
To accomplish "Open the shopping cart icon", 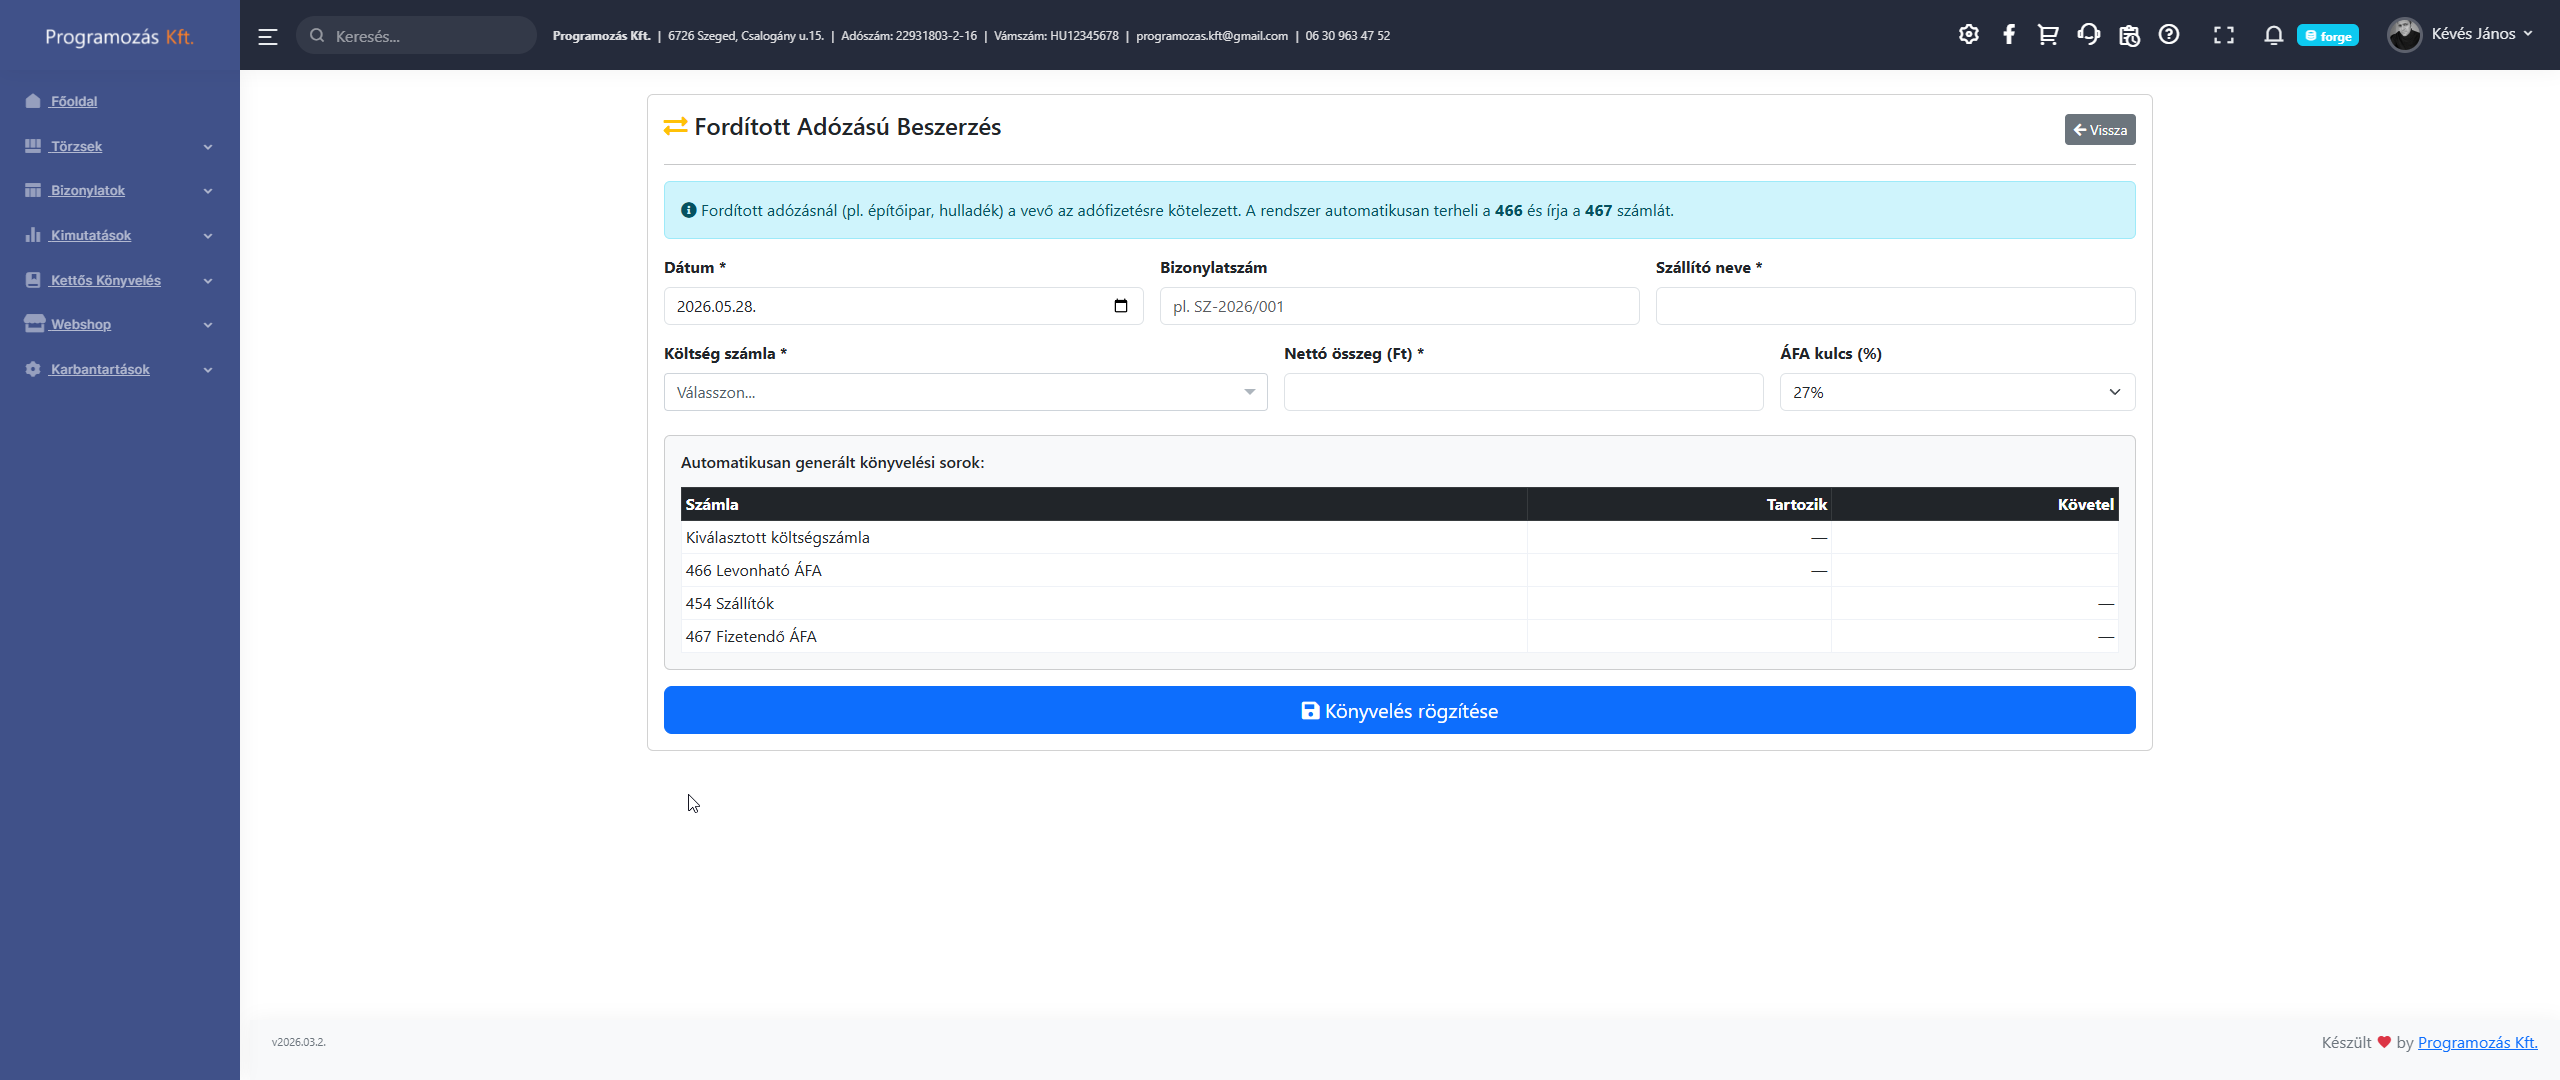I will 2048,35.
